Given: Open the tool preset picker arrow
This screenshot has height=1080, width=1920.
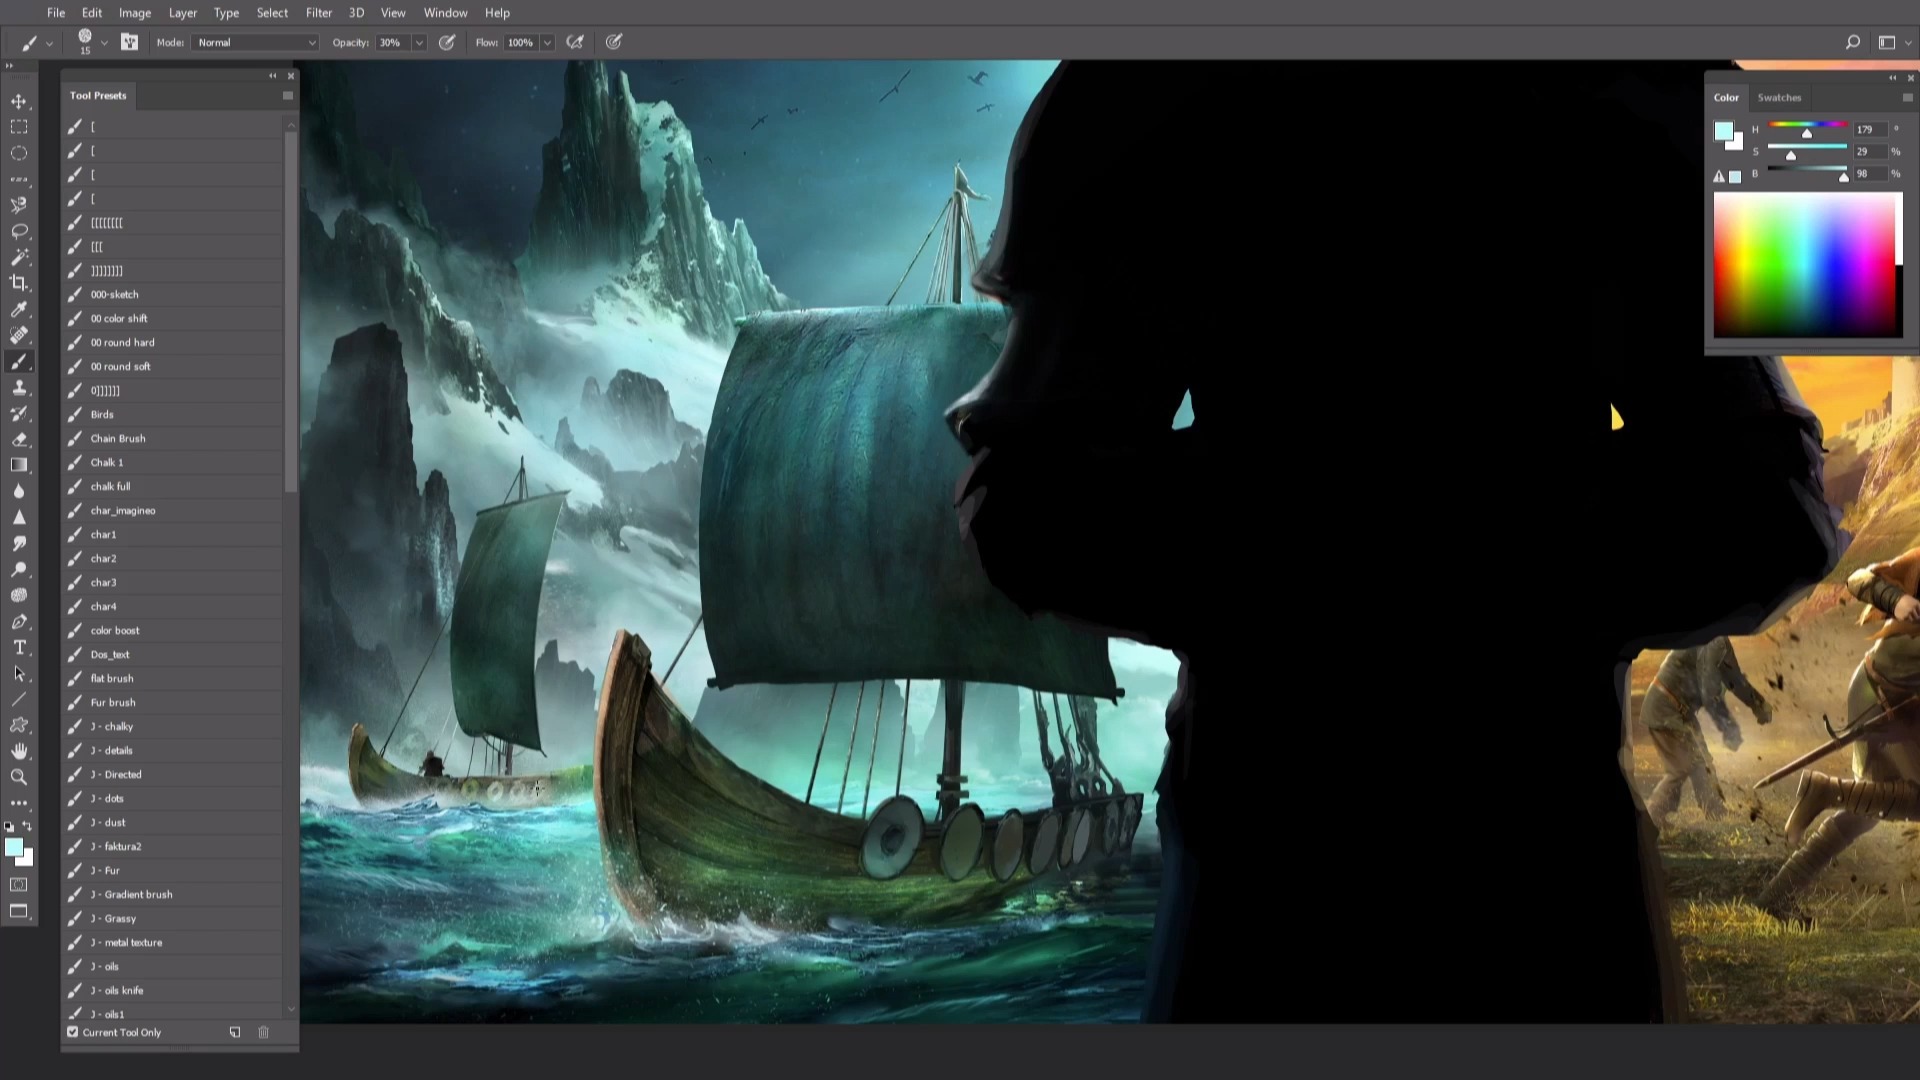Looking at the screenshot, I should tap(49, 43).
